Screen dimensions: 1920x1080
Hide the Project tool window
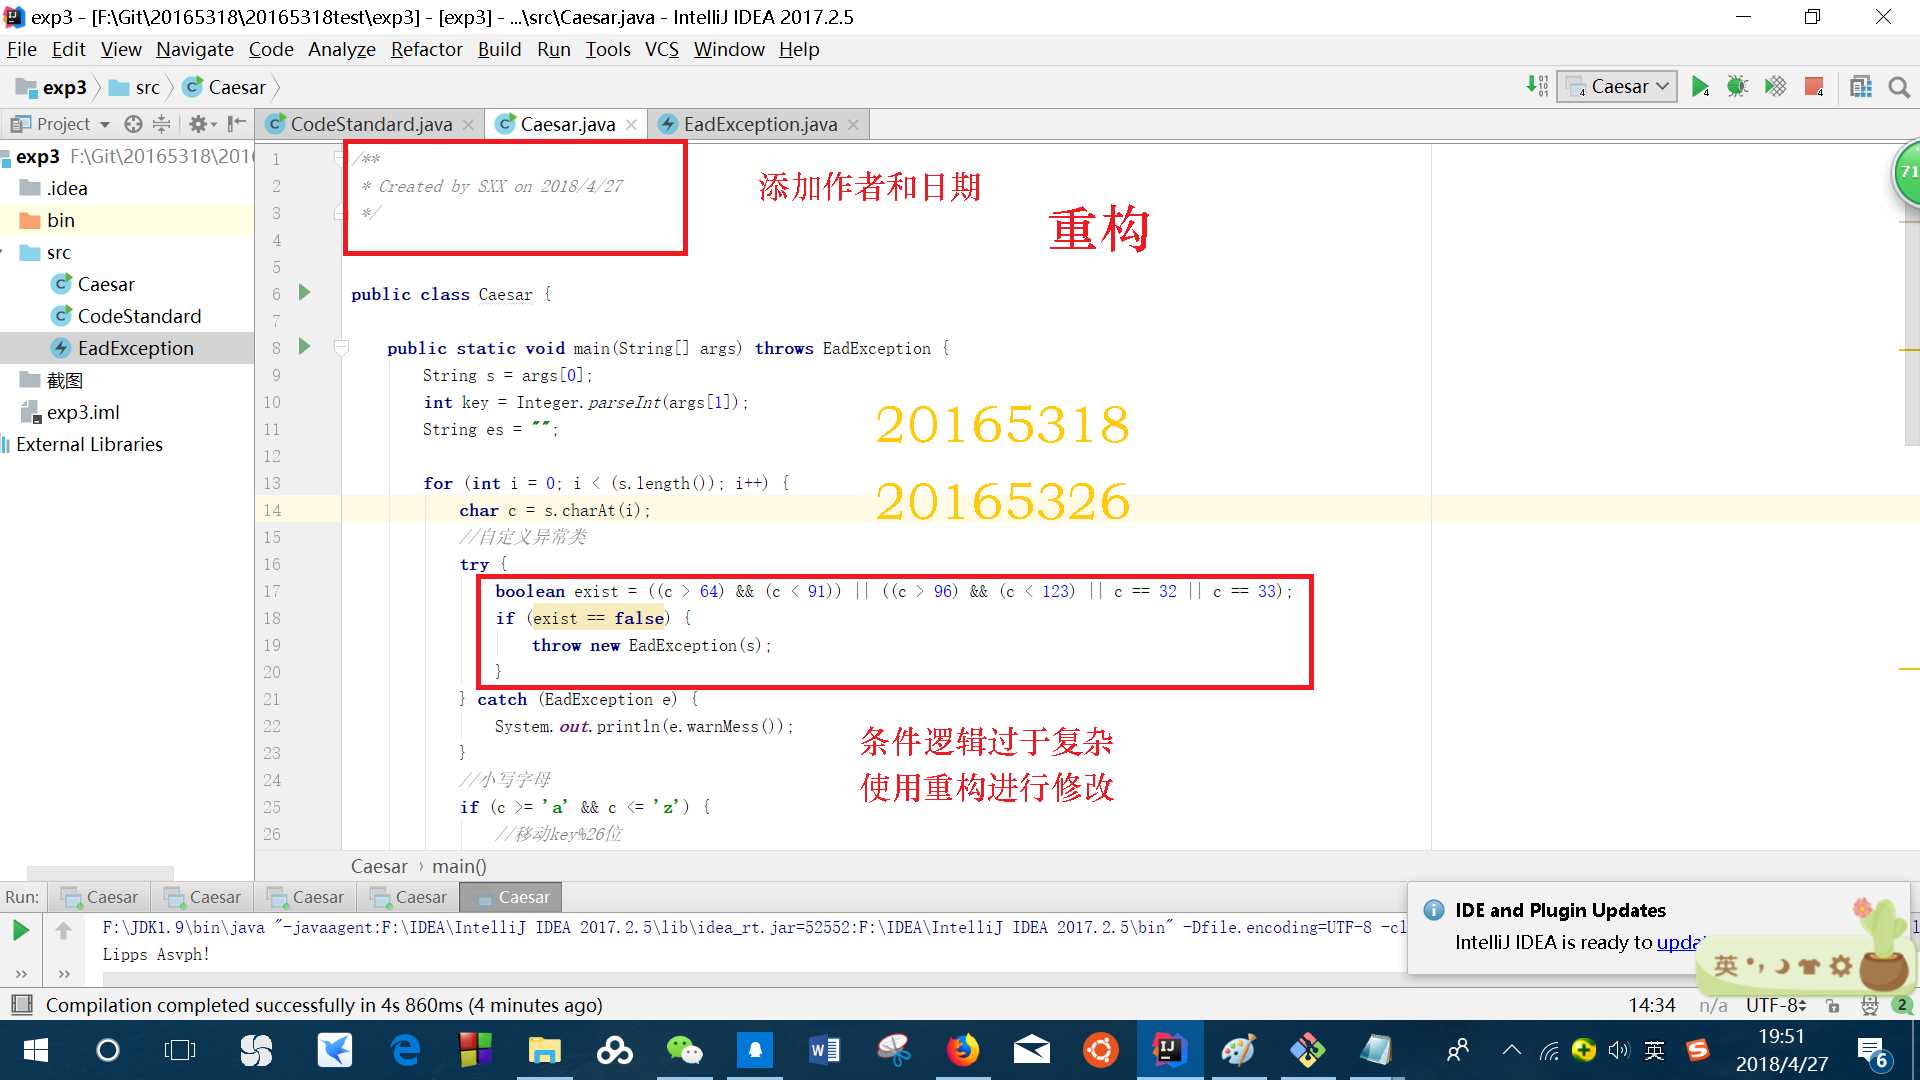coord(237,124)
